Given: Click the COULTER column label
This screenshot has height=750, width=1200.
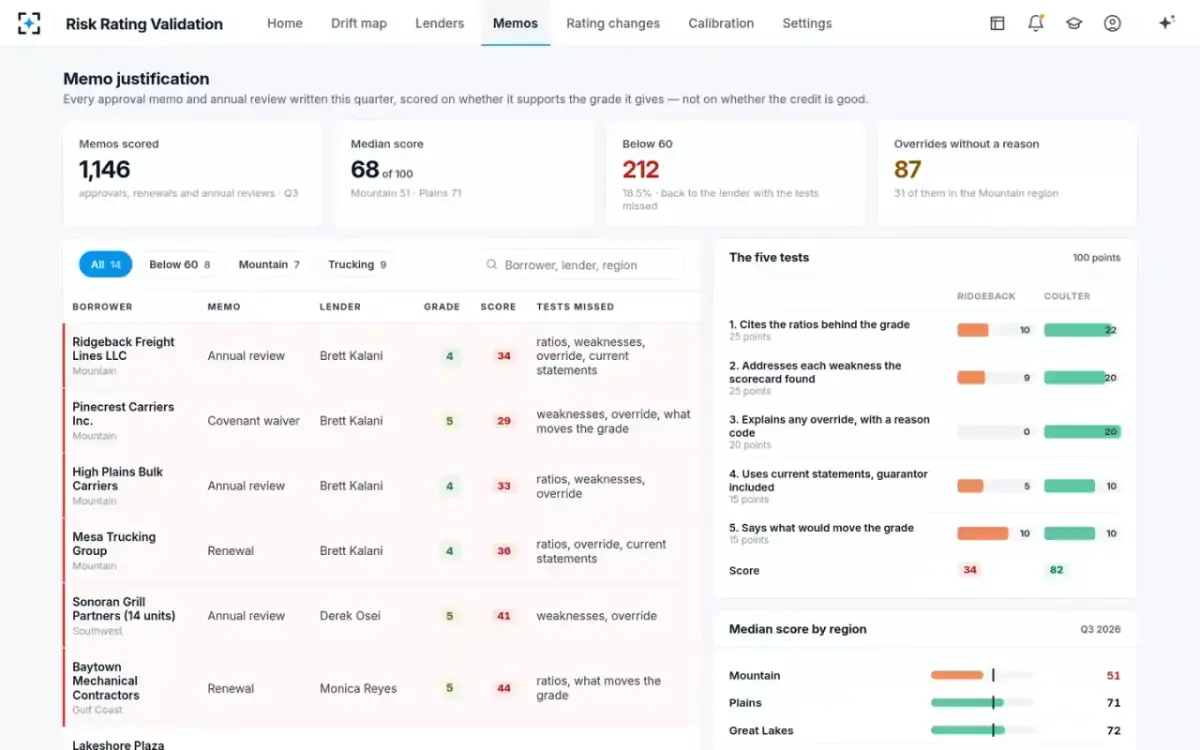Looking at the screenshot, I should [x=1067, y=296].
